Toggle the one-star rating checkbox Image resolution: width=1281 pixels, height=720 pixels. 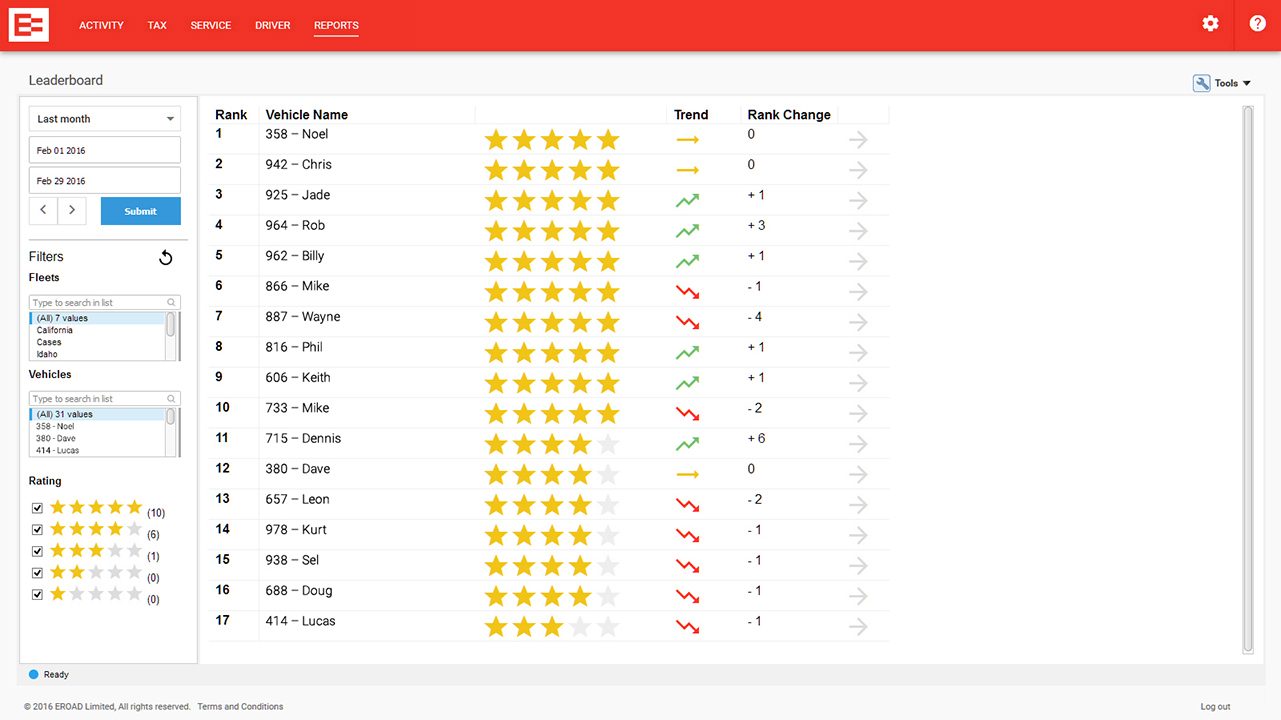coord(38,595)
